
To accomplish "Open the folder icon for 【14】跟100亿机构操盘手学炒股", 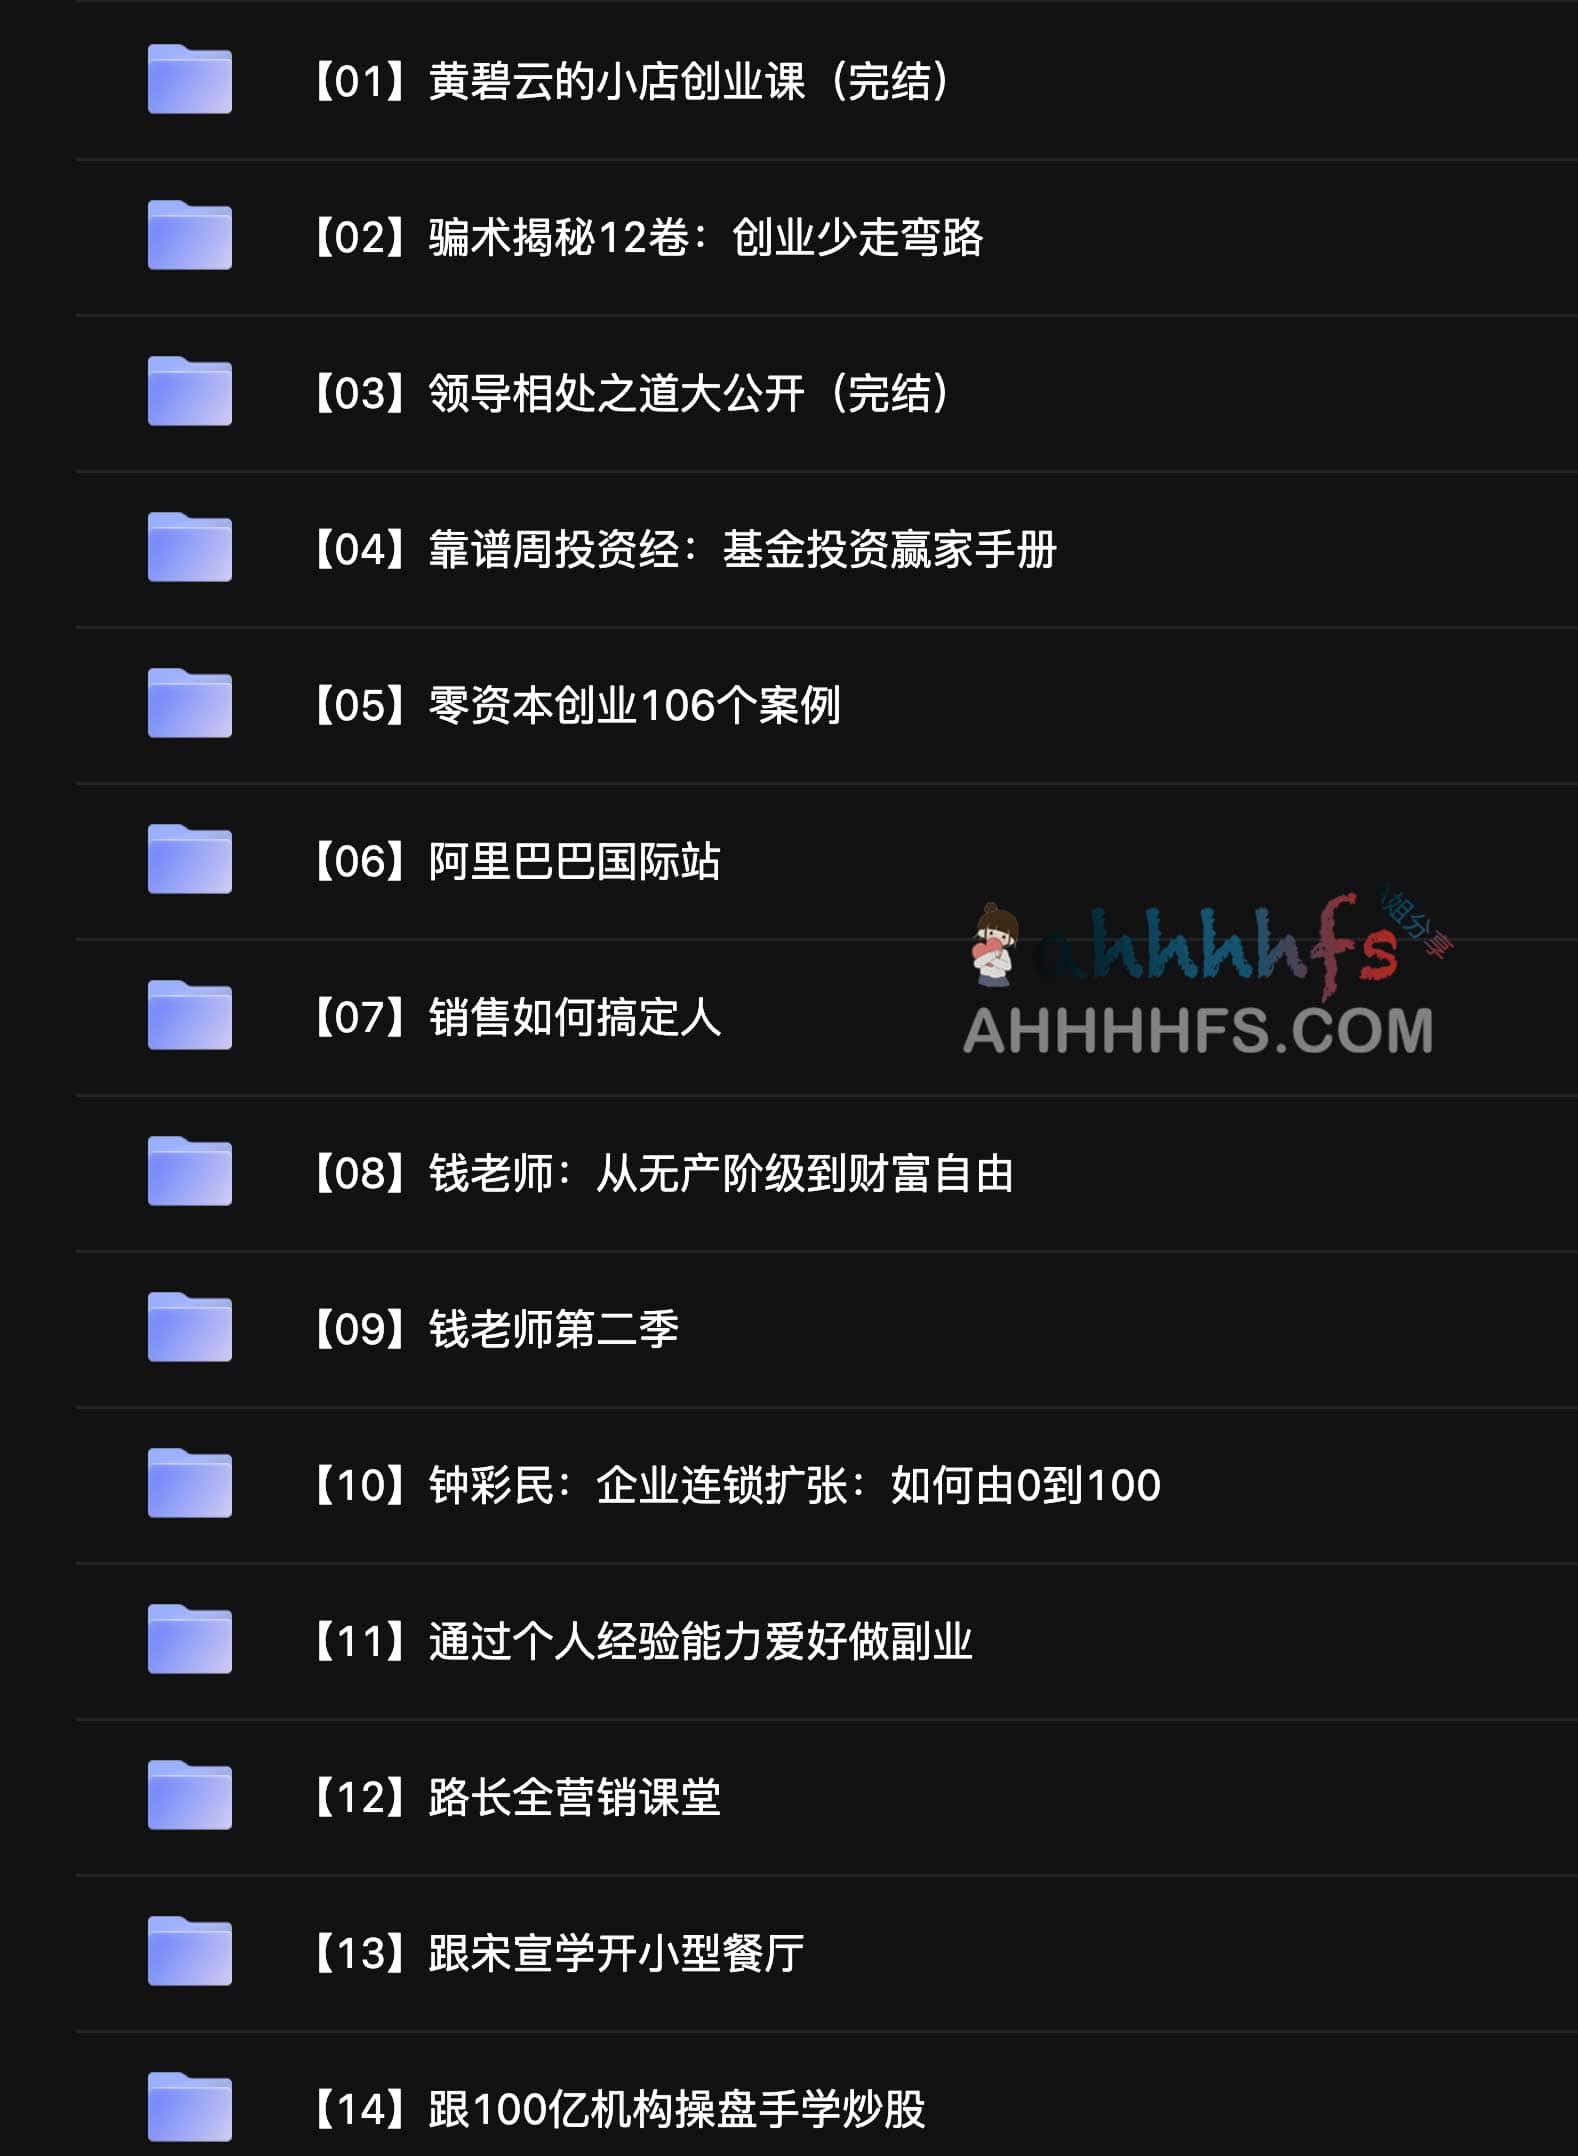I will pos(190,2108).
